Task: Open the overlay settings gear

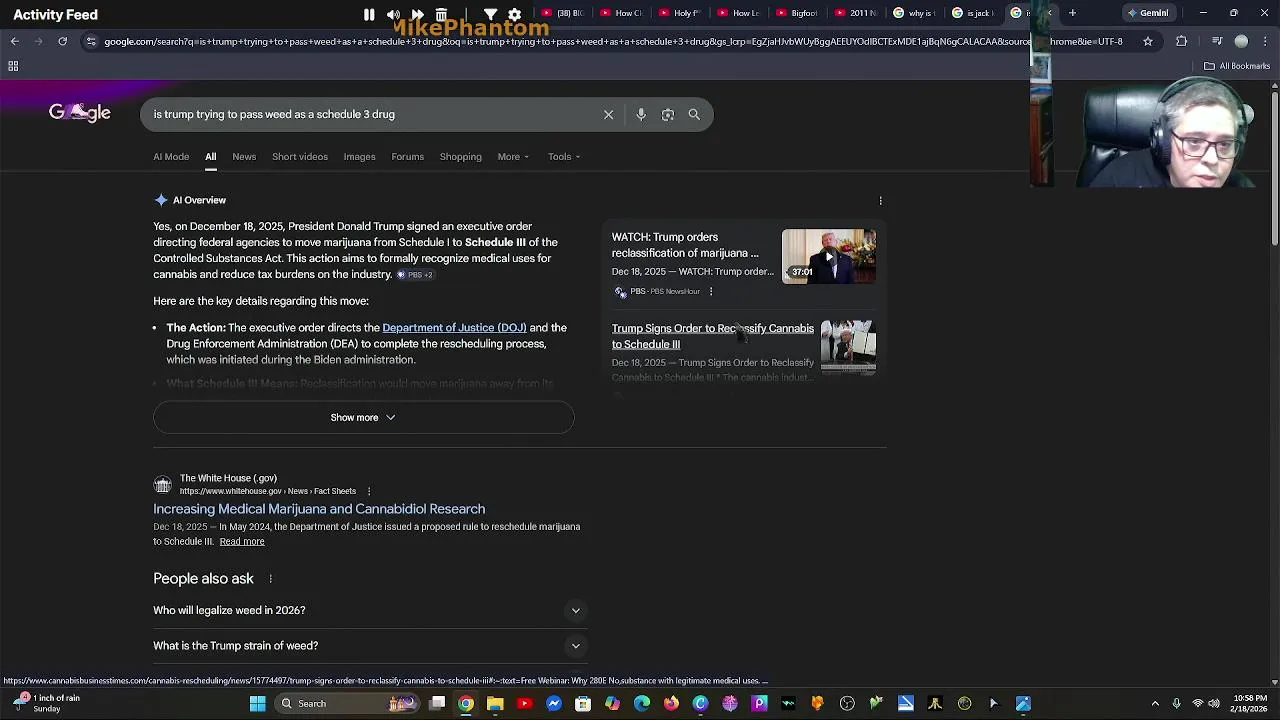Action: [514, 15]
